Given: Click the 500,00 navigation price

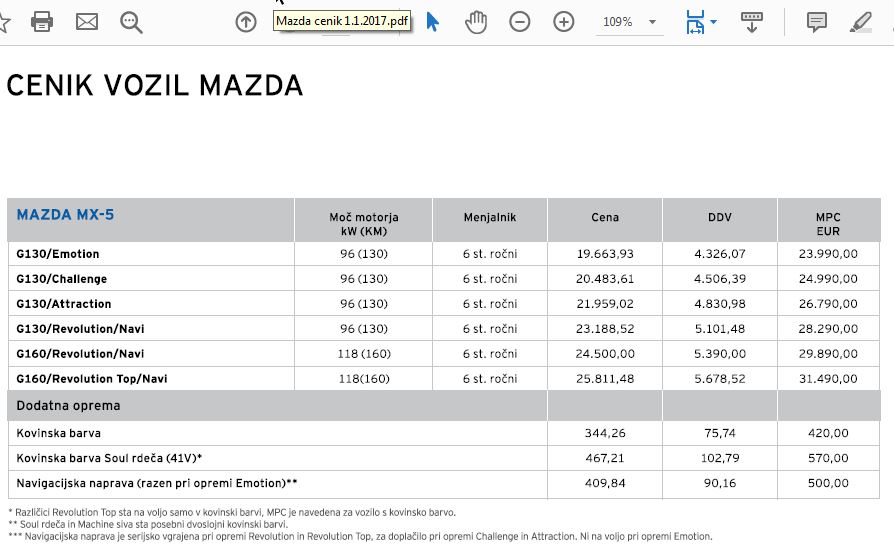Looking at the screenshot, I should pyautogui.click(x=828, y=483).
